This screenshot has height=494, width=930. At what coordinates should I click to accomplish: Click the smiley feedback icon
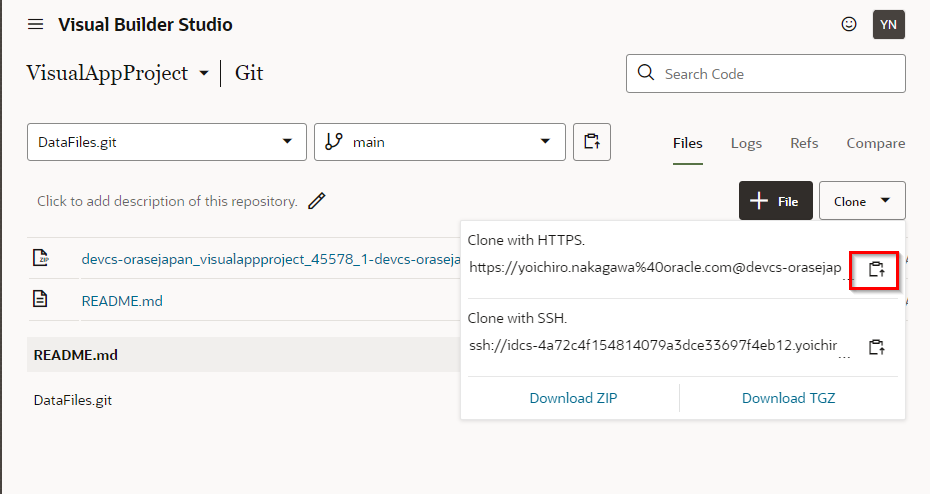tap(849, 24)
